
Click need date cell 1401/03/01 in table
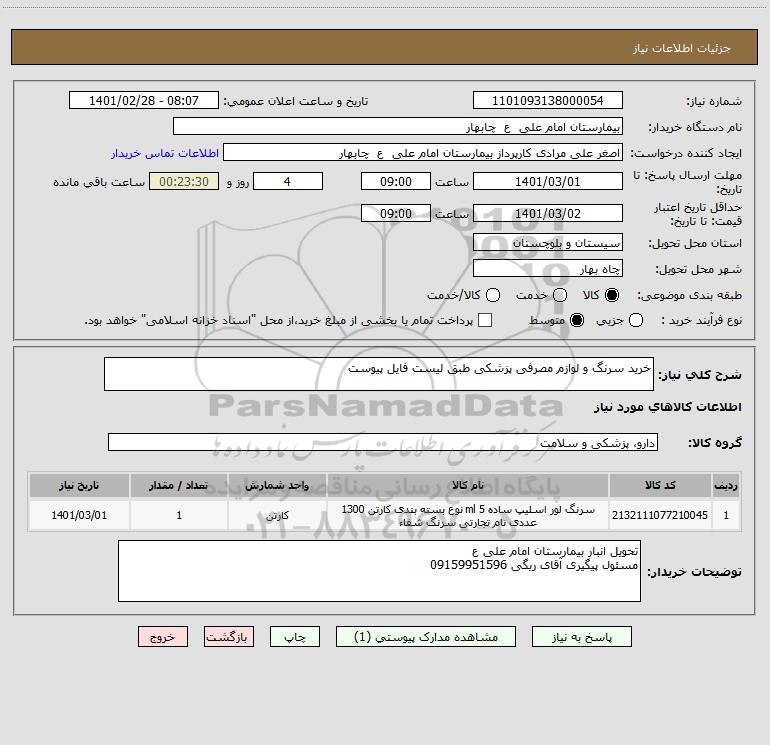(x=79, y=515)
